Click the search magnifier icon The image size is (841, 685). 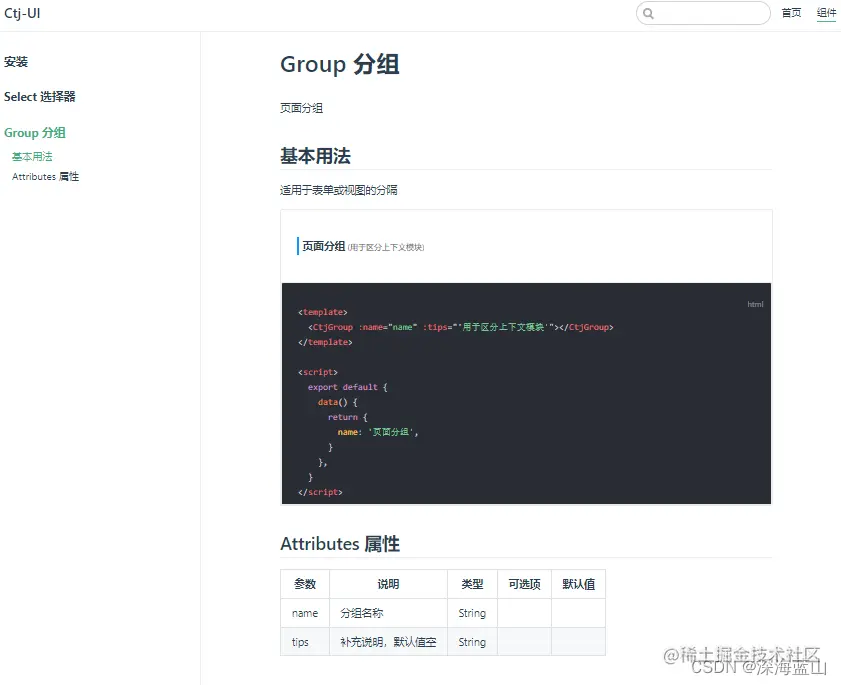pos(648,14)
